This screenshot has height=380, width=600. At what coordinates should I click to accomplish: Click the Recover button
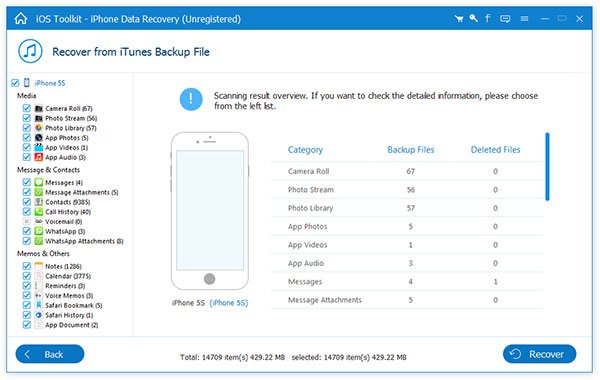(539, 354)
